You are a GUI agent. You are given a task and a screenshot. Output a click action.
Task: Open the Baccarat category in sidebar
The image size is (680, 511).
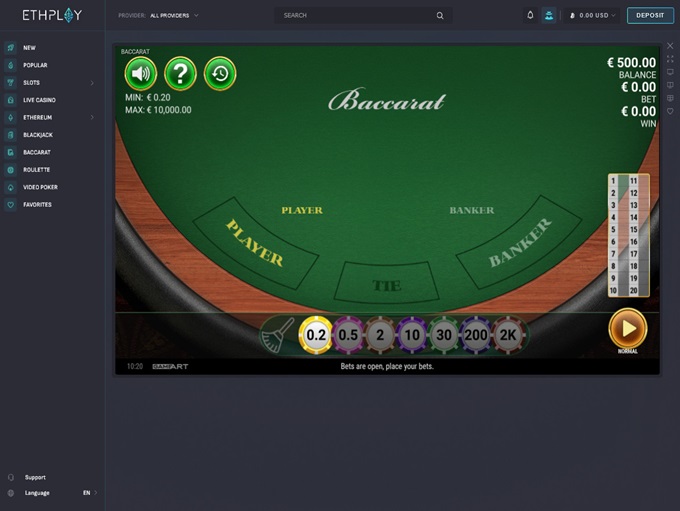(36, 152)
